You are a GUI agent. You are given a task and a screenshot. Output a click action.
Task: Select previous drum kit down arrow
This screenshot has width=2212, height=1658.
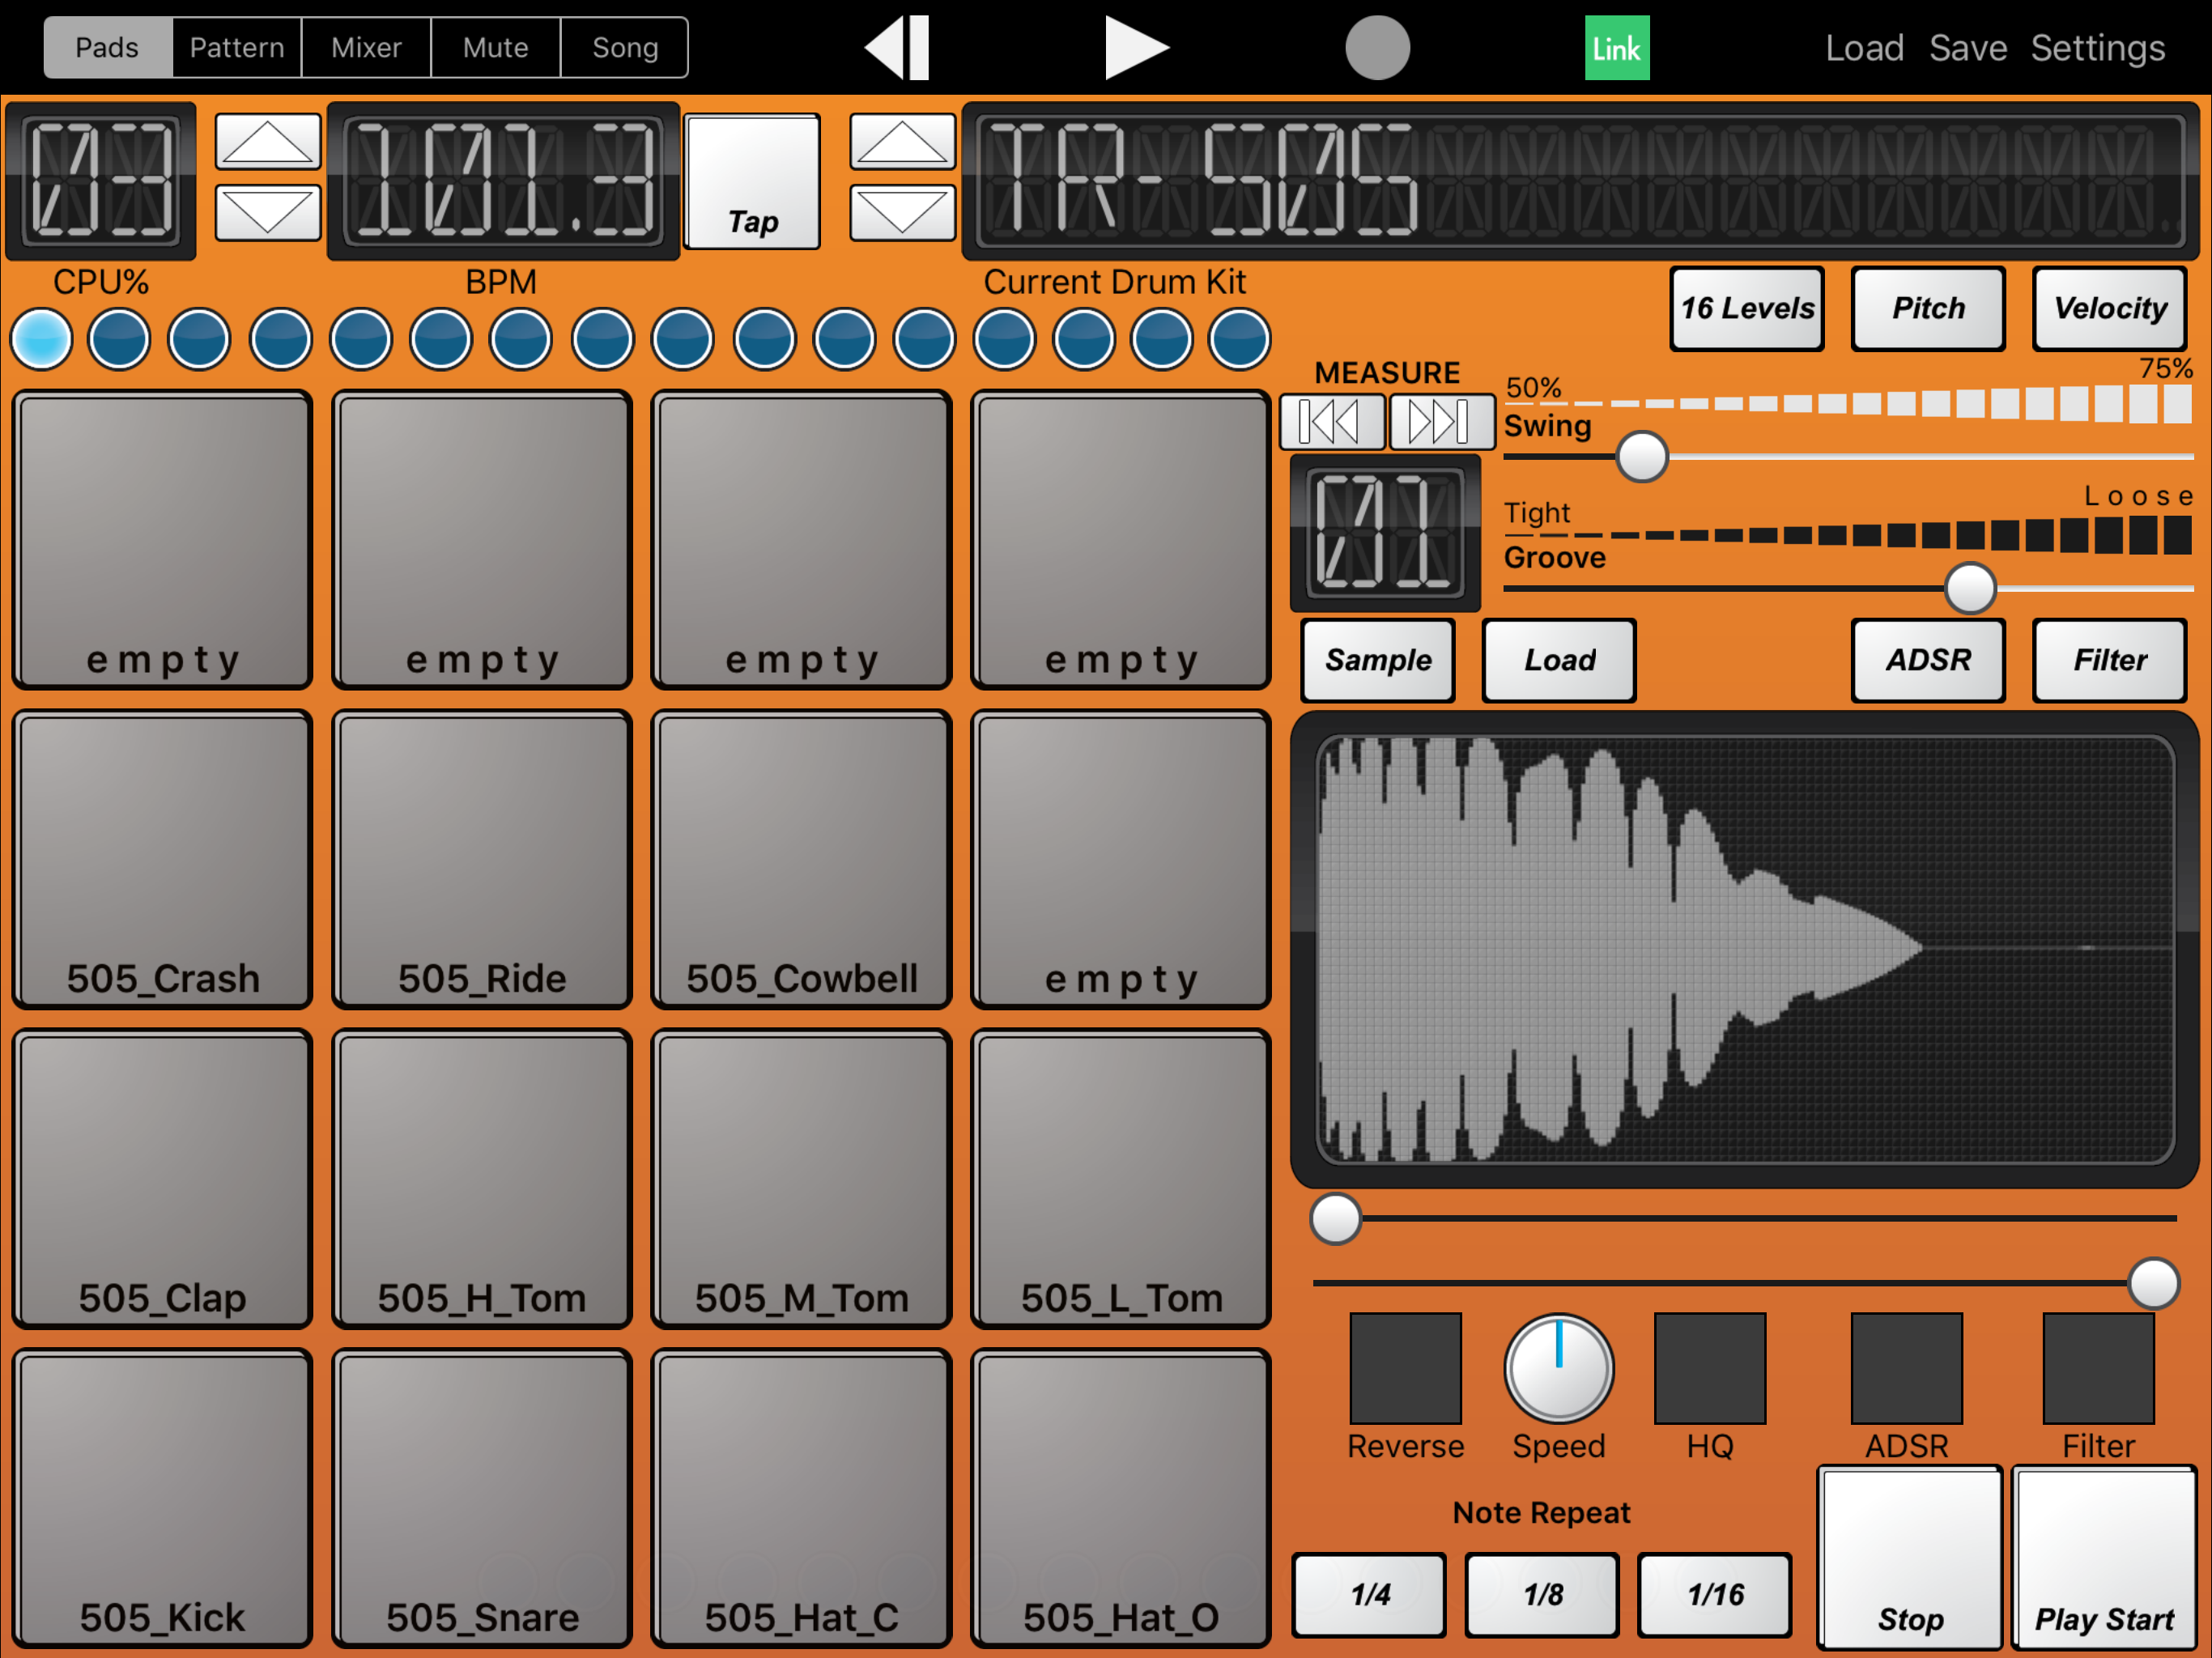pos(902,212)
